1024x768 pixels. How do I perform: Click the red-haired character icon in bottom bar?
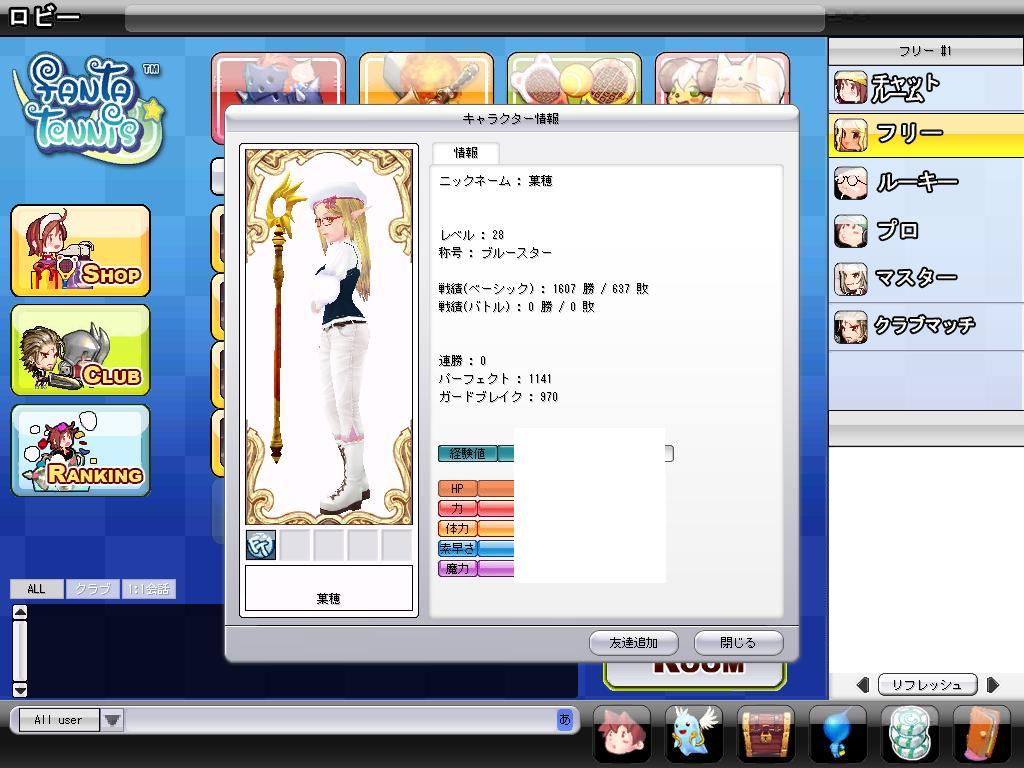621,733
